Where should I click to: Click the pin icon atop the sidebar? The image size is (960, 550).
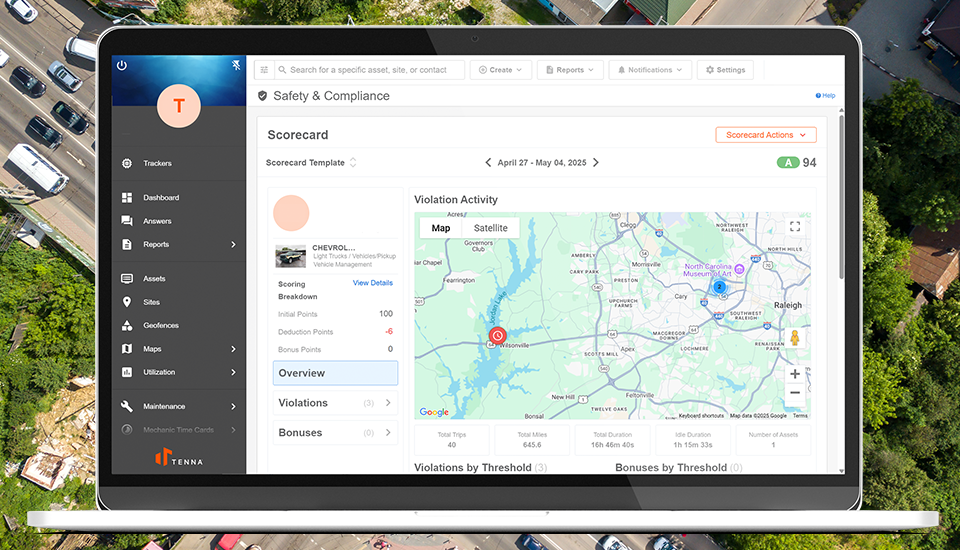[237, 65]
